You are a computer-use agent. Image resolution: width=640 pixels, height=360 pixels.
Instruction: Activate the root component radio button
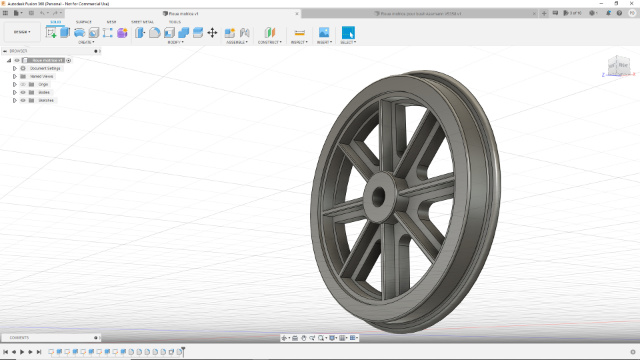tap(69, 60)
